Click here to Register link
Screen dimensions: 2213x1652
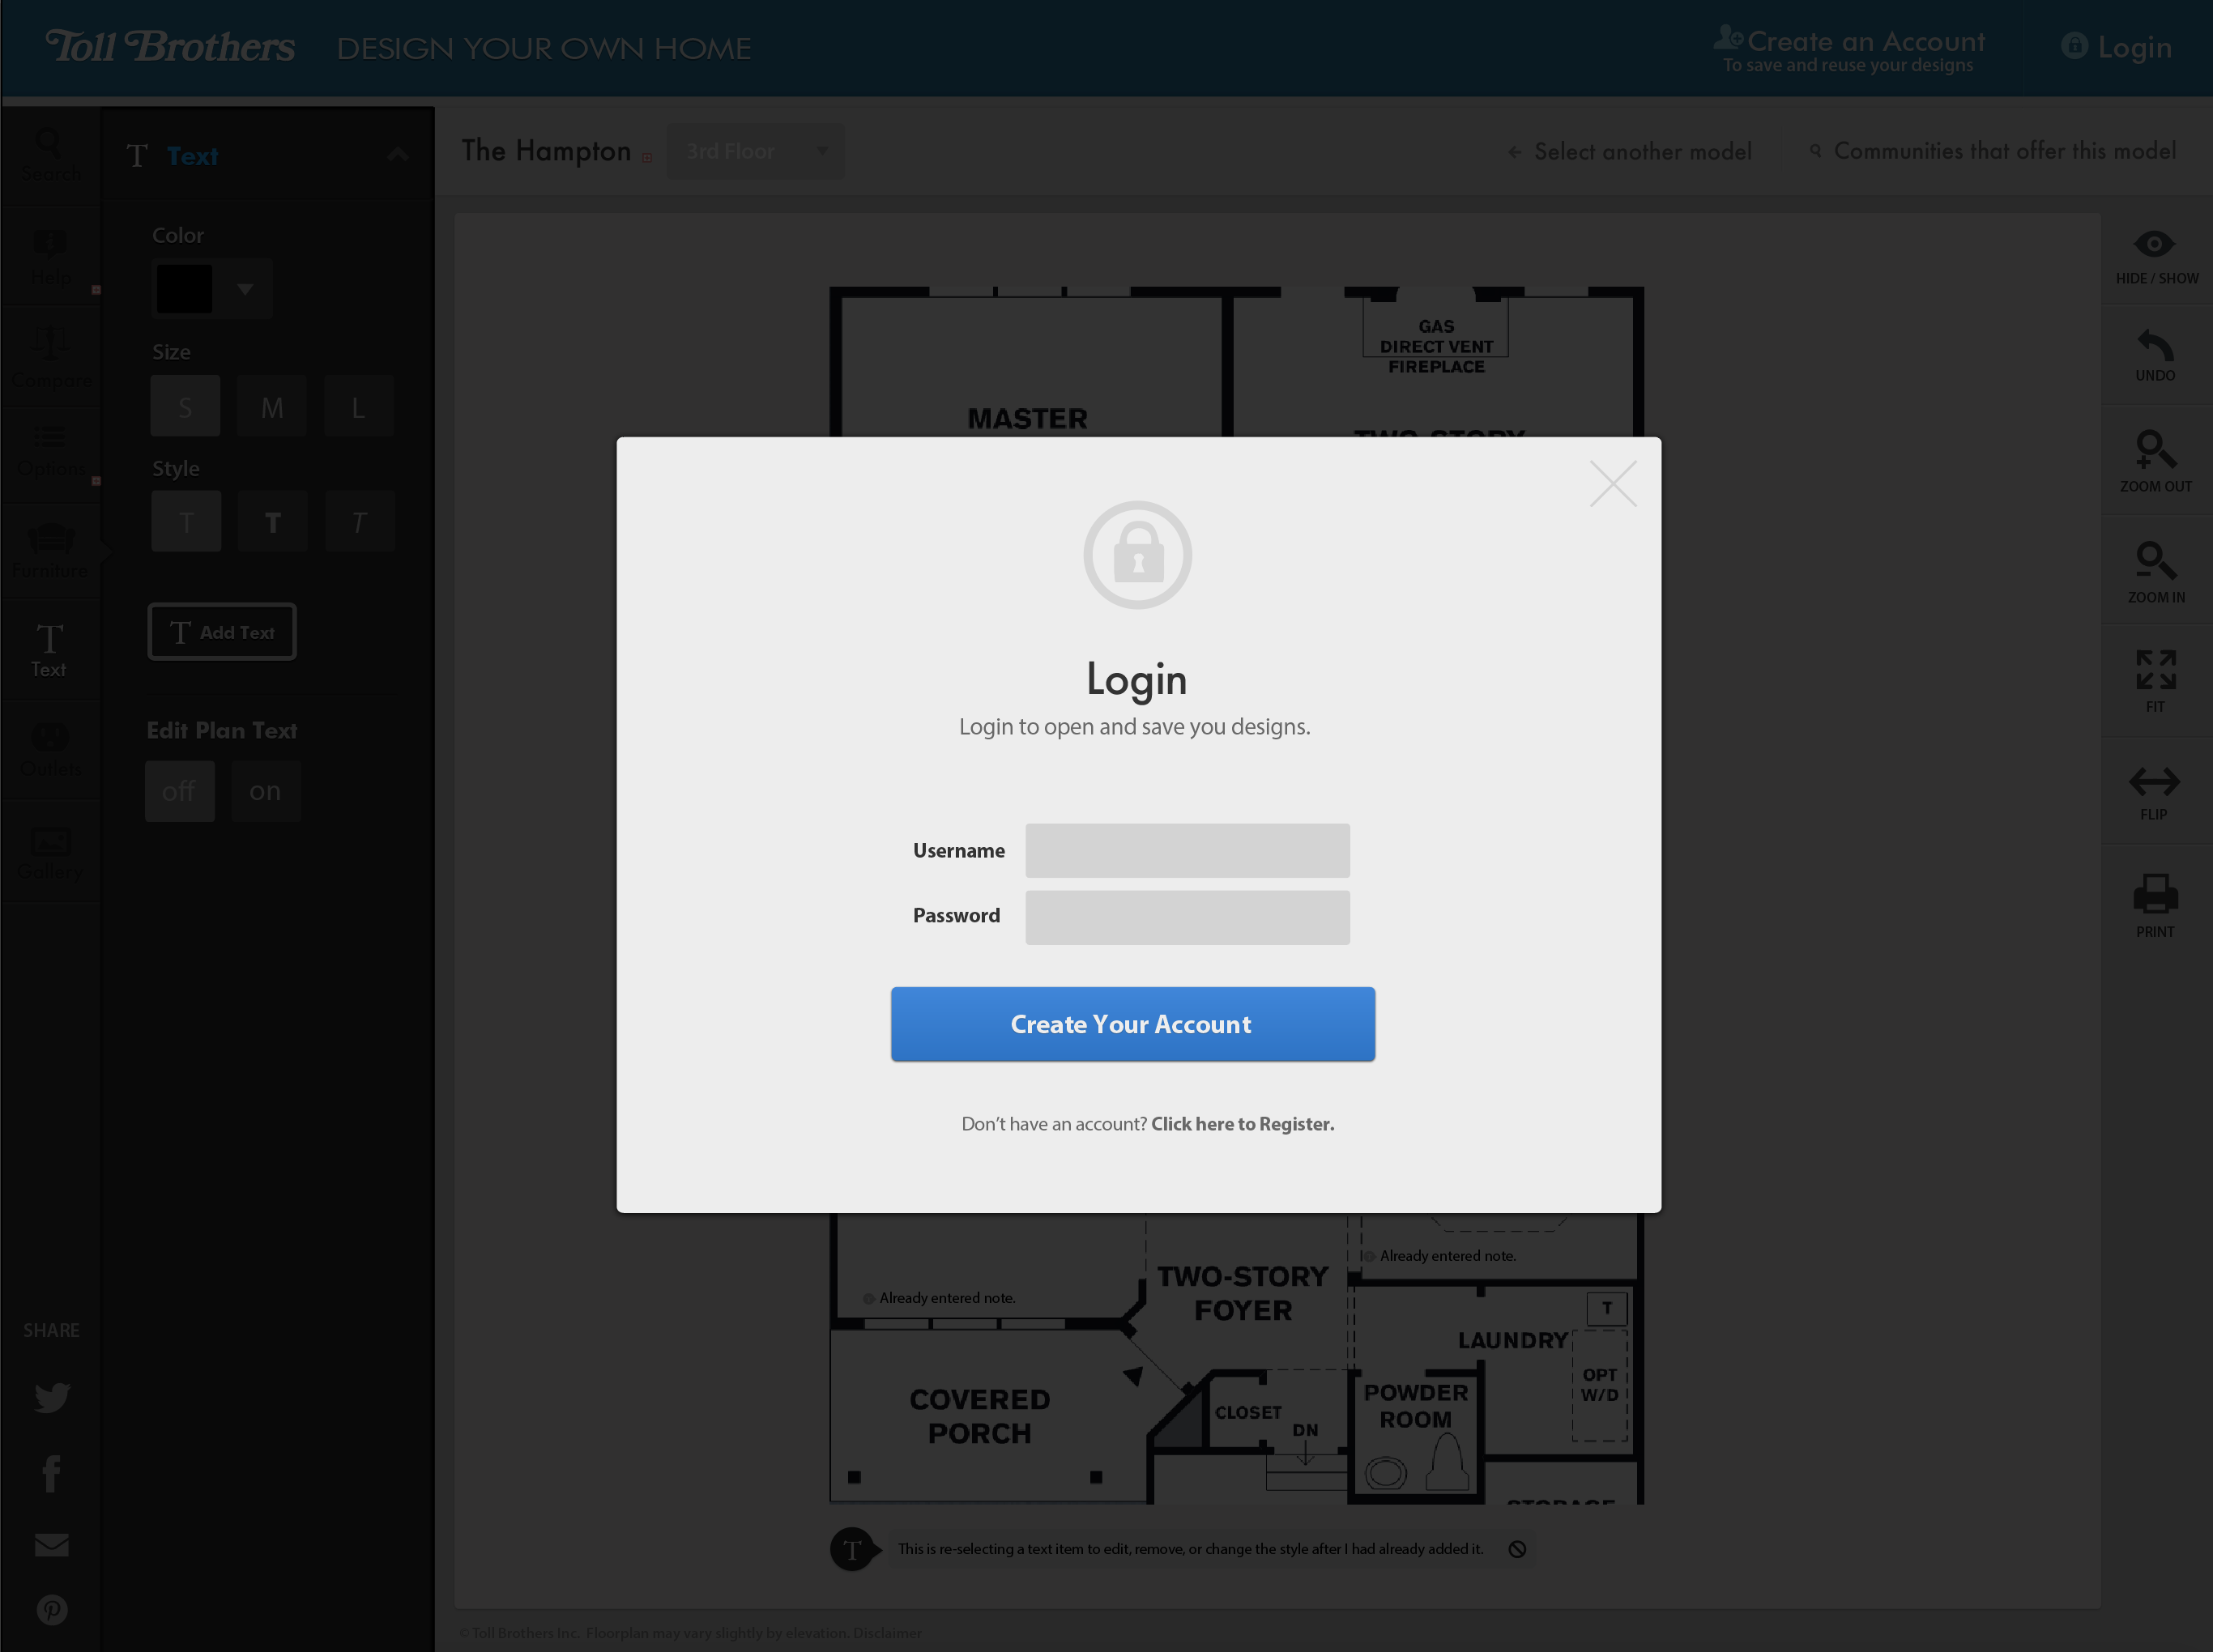pyautogui.click(x=1242, y=1123)
